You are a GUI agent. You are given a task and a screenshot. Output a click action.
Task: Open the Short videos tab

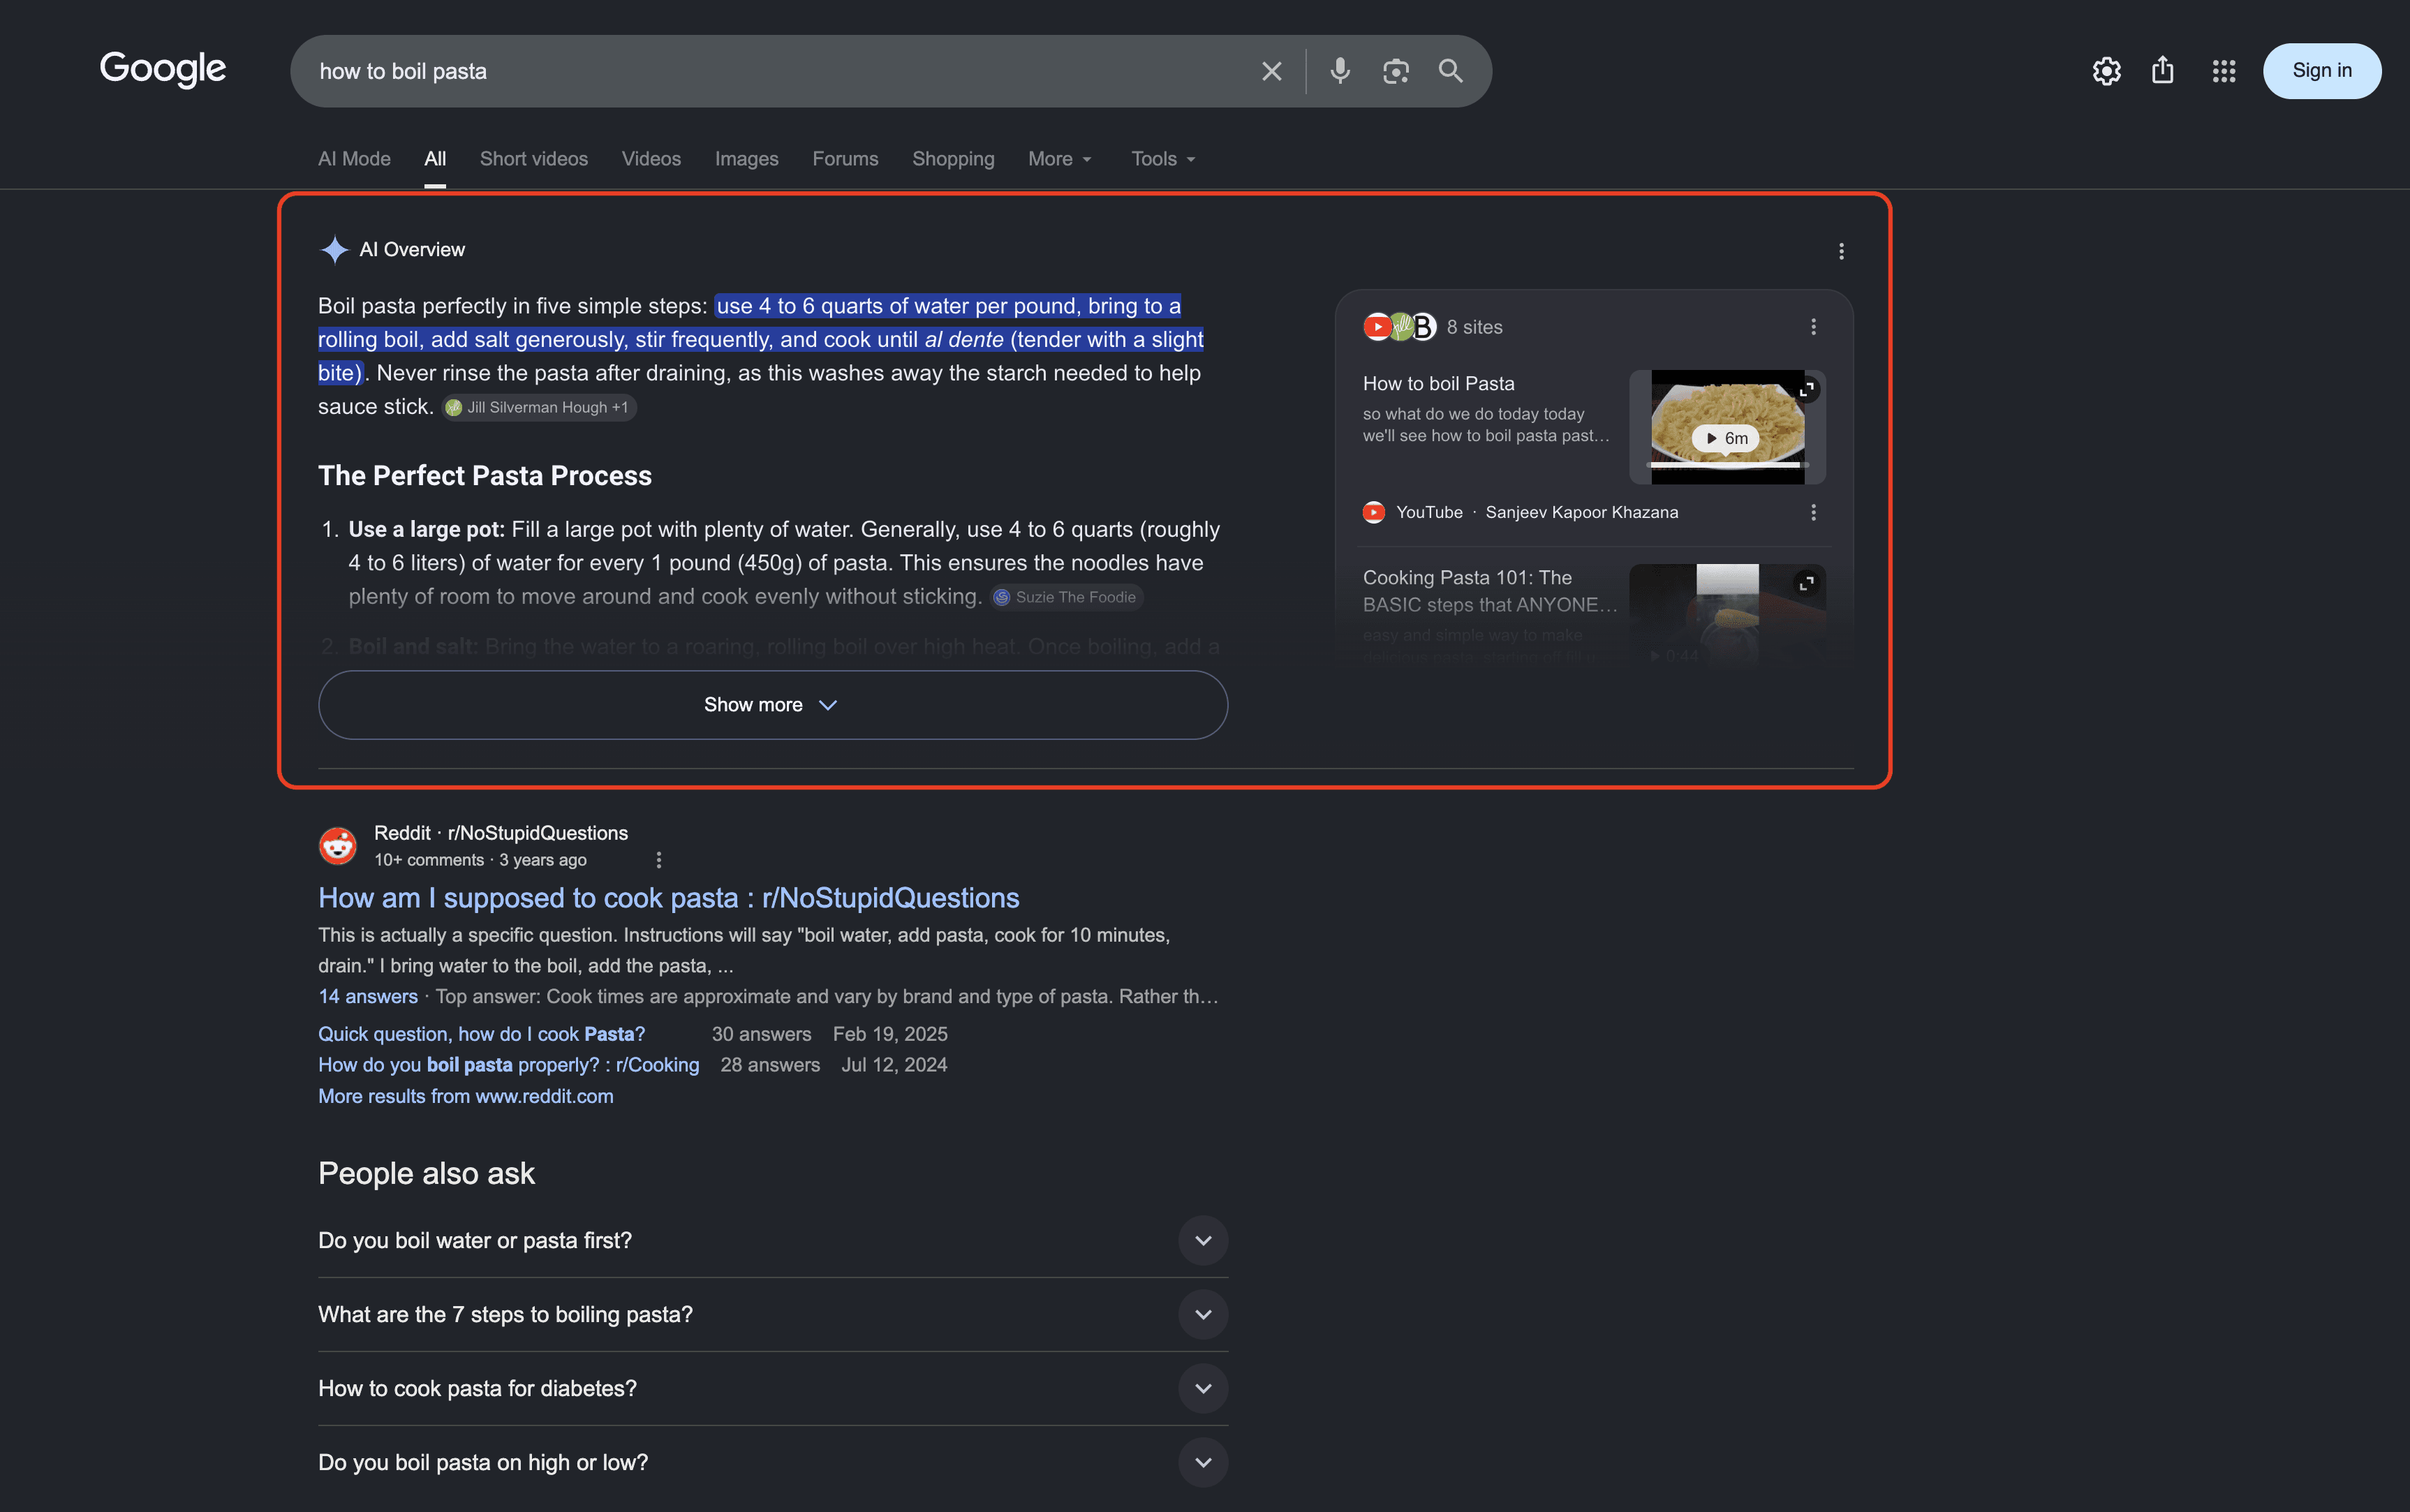[x=534, y=159]
